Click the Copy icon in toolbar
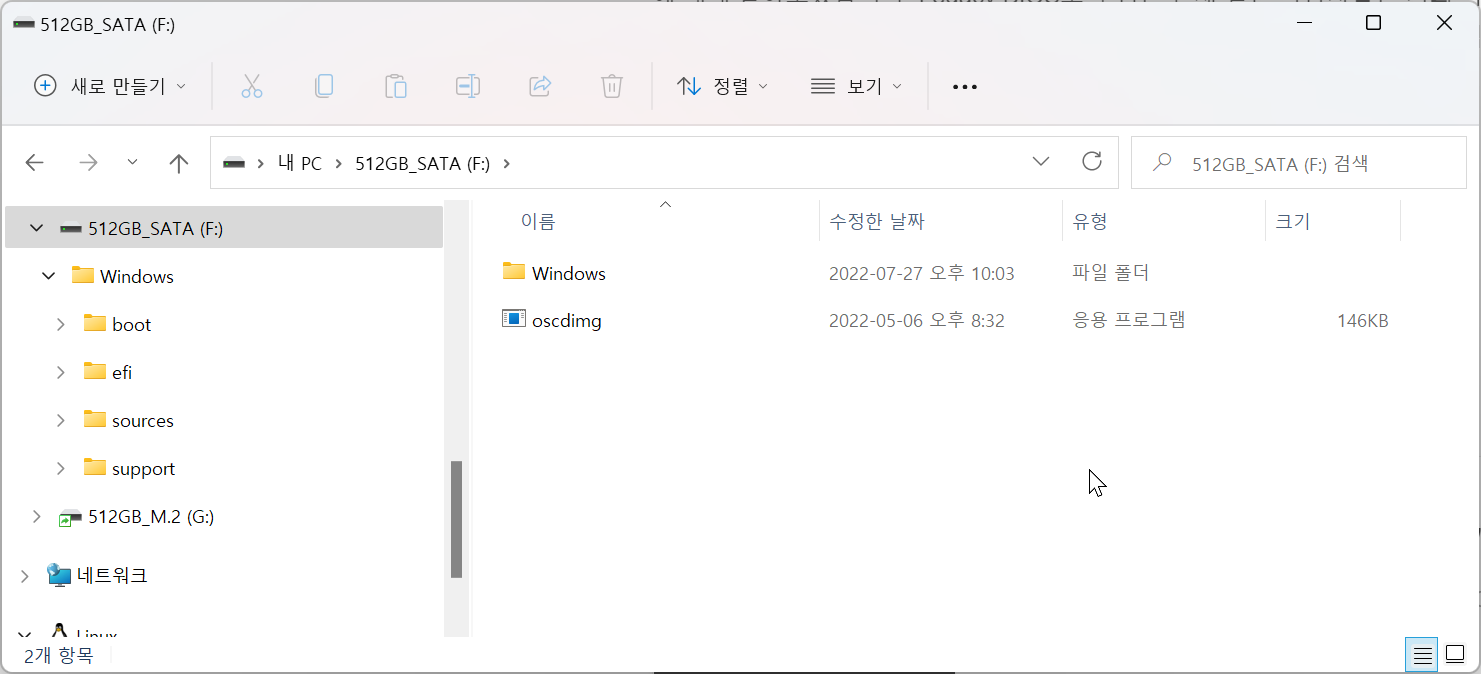This screenshot has width=1481, height=674. [x=323, y=86]
